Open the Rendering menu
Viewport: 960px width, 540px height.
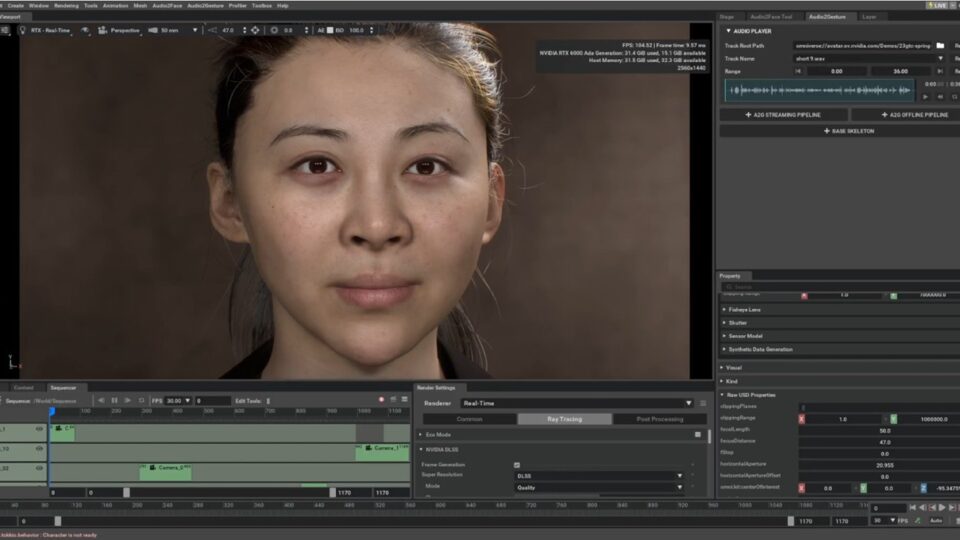point(66,6)
